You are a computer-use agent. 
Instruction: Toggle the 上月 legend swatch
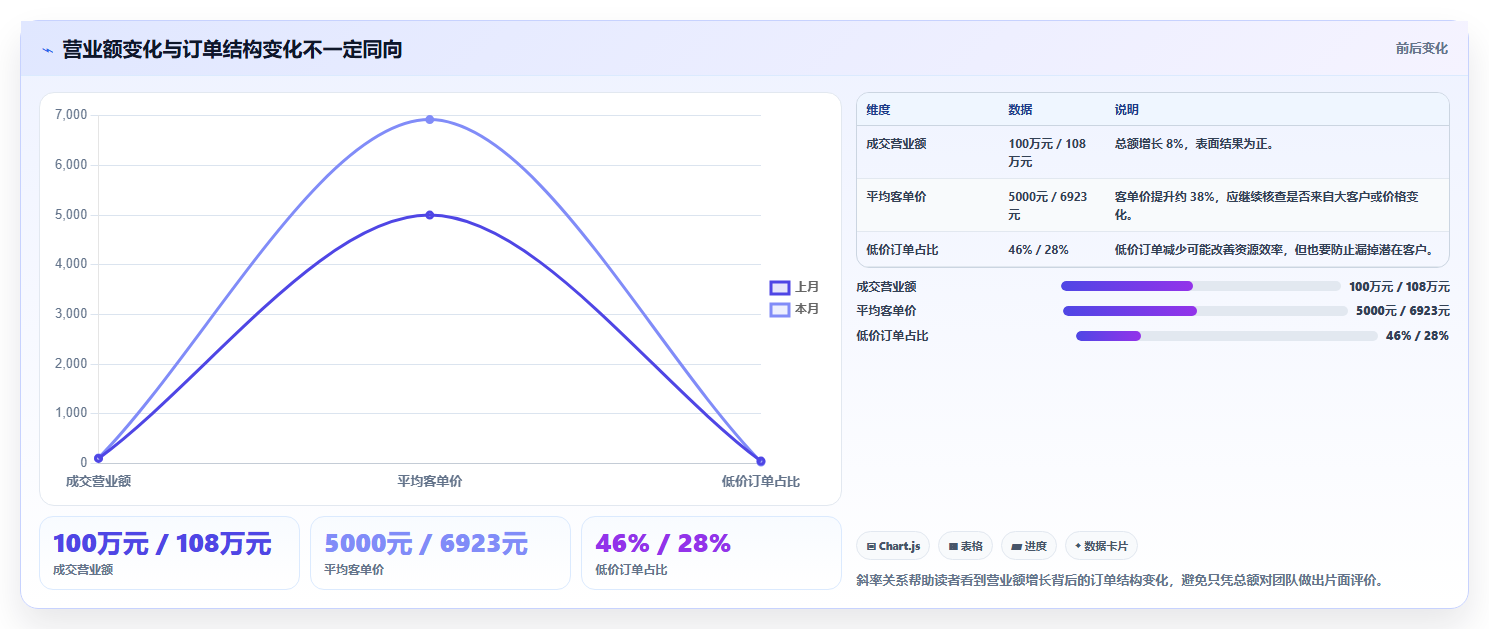780,288
